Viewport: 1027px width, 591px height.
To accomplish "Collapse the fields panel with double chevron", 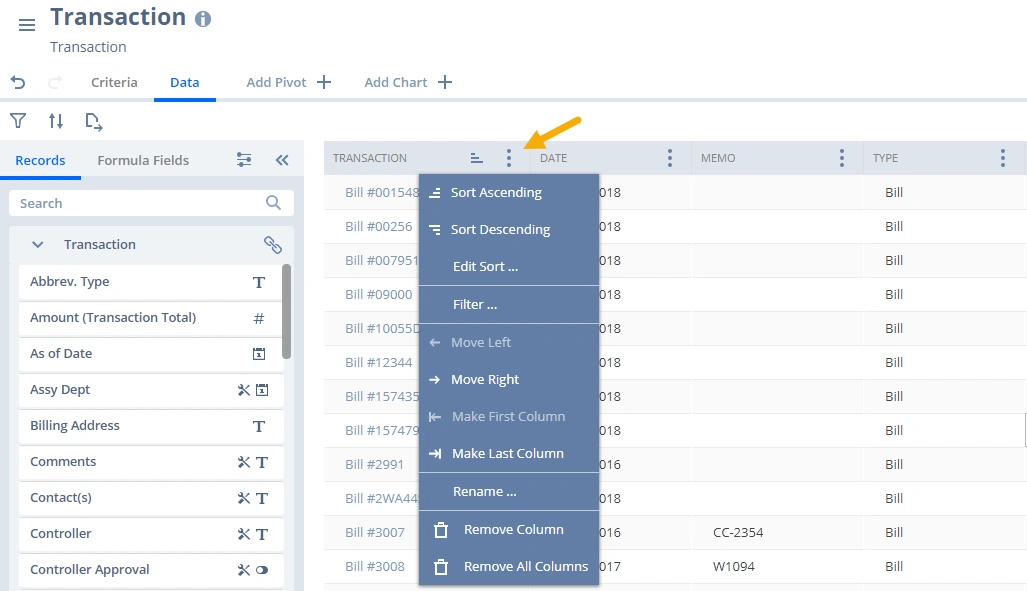I will pos(282,160).
